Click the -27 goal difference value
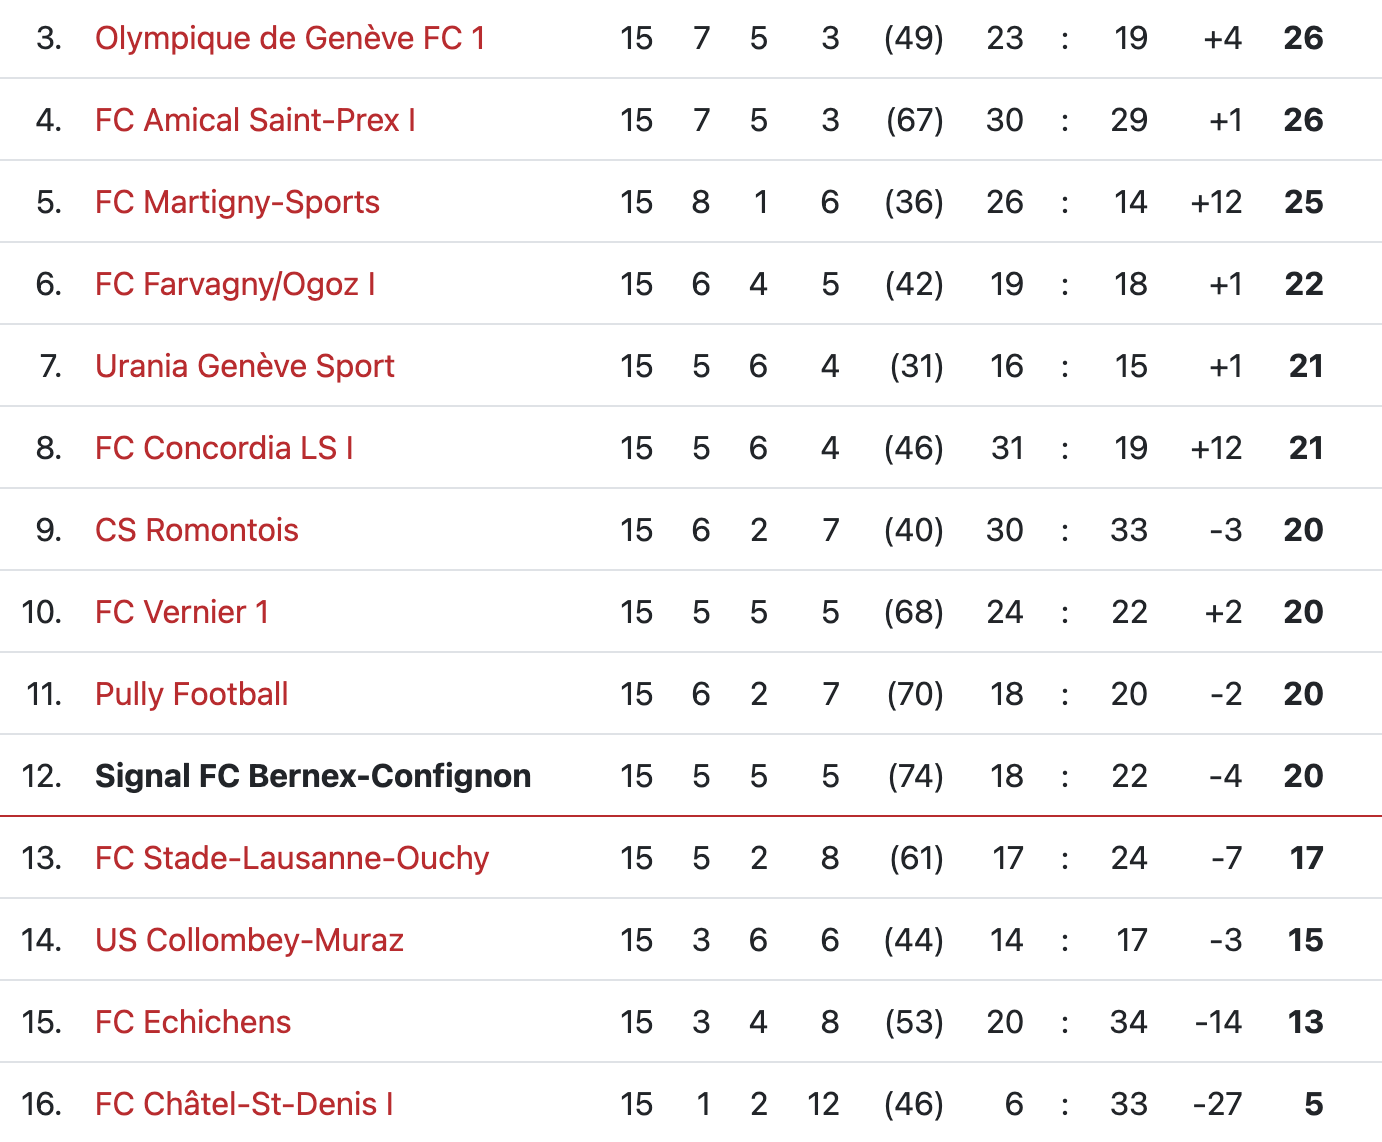 tap(1217, 1104)
